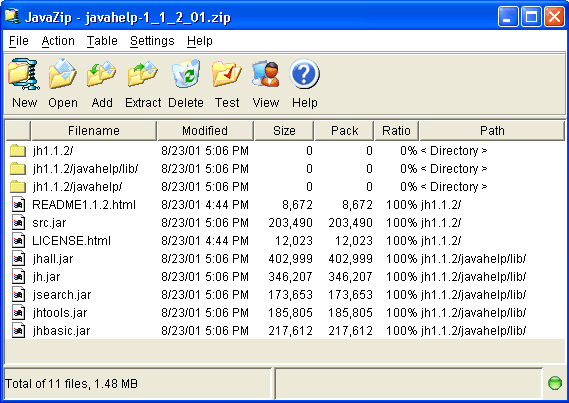
Task: Sort by the Size column header
Action: pyautogui.click(x=284, y=131)
